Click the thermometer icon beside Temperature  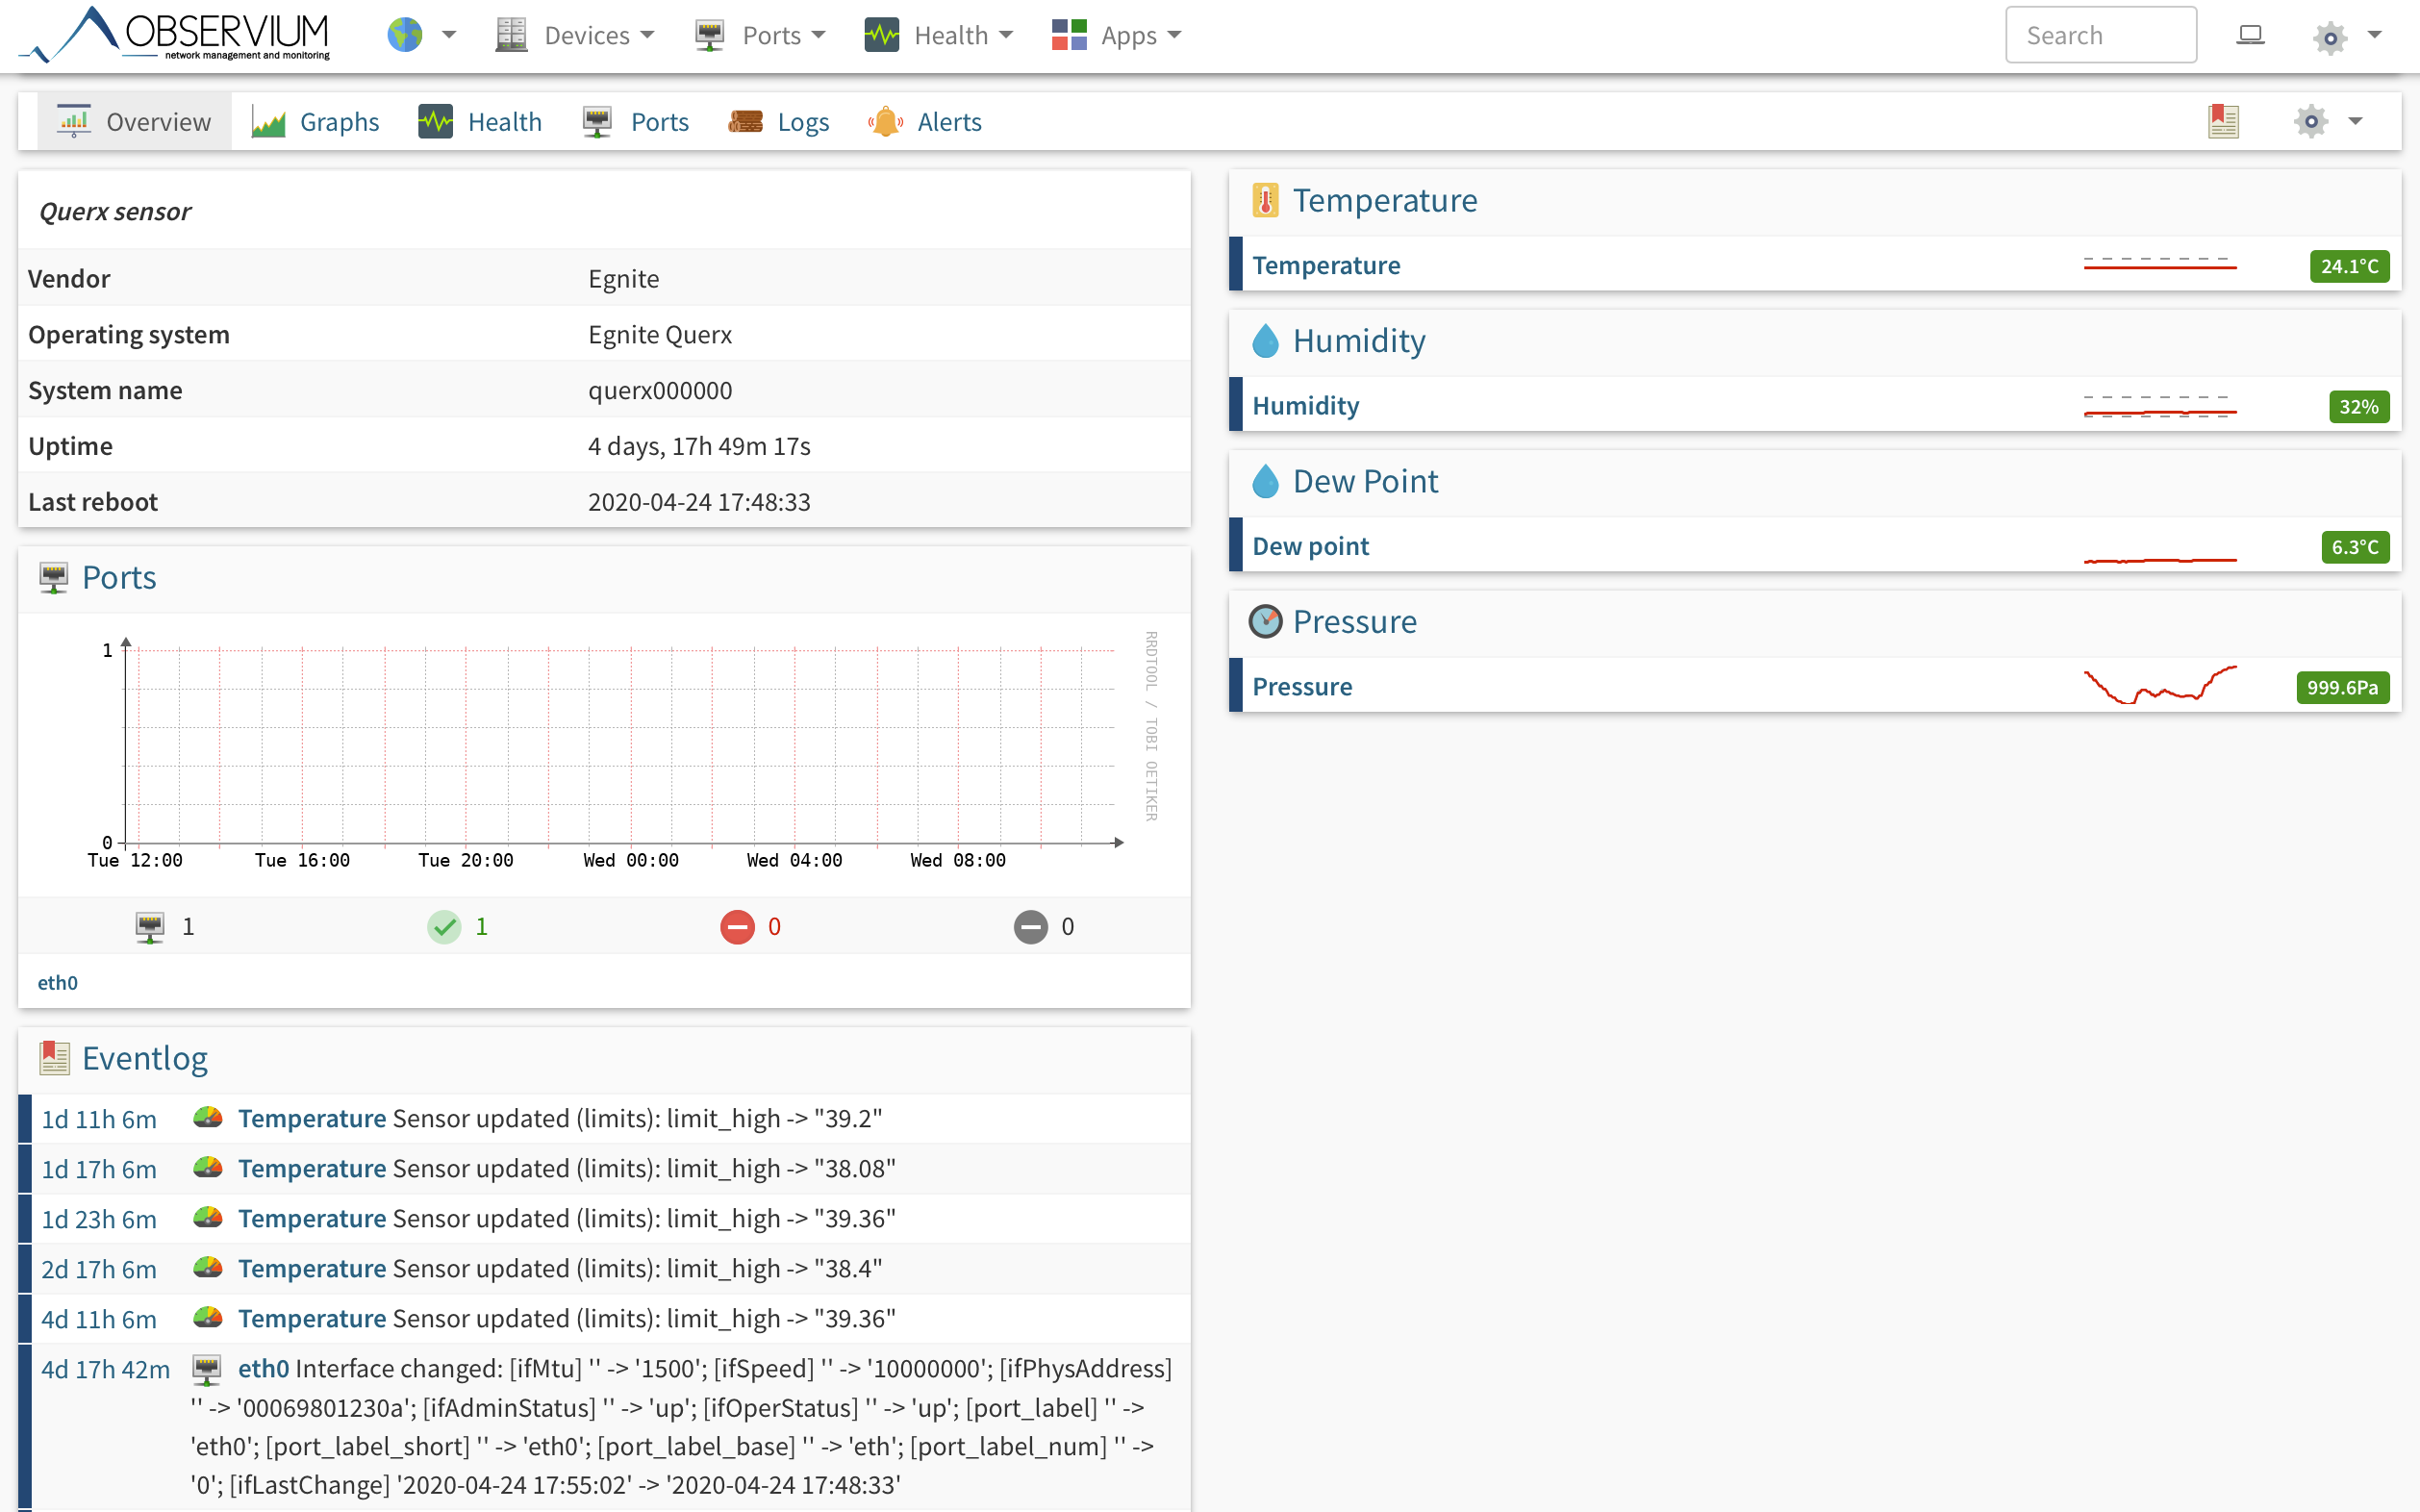click(x=1265, y=201)
